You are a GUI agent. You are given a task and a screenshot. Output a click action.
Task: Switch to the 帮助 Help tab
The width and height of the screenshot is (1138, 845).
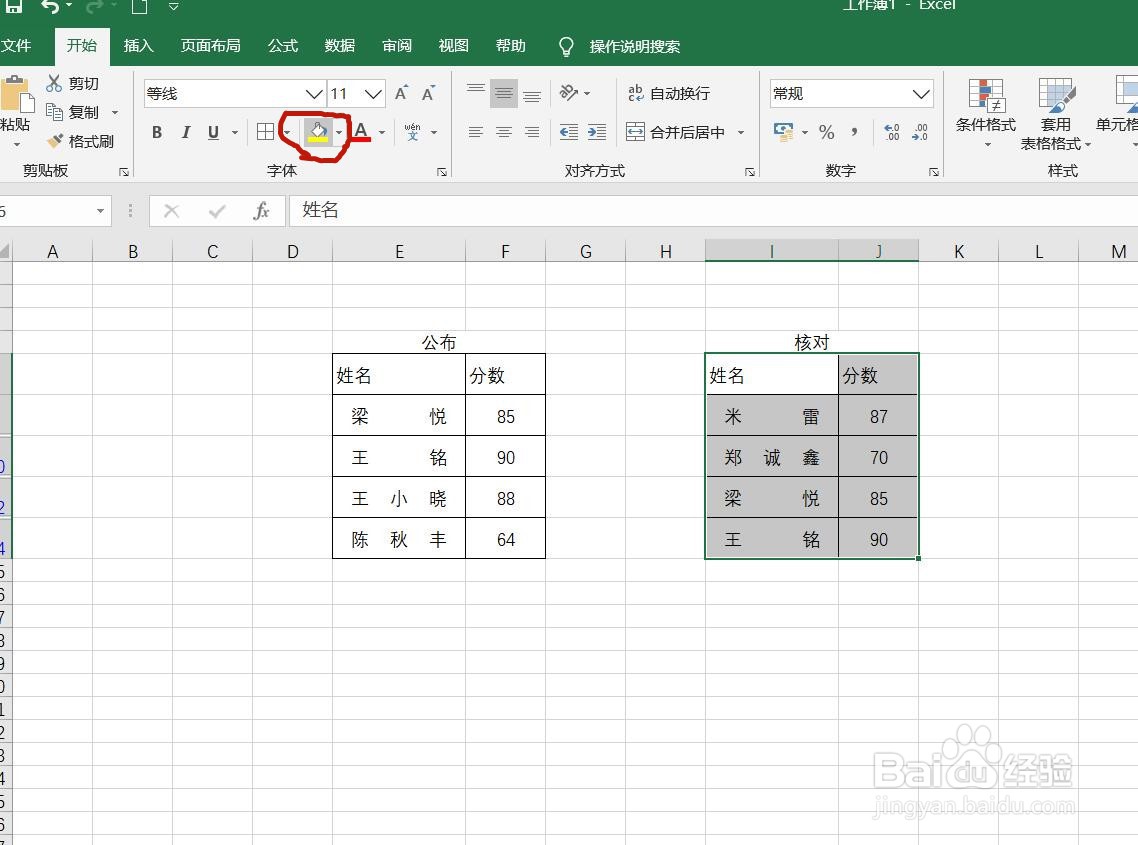[511, 46]
